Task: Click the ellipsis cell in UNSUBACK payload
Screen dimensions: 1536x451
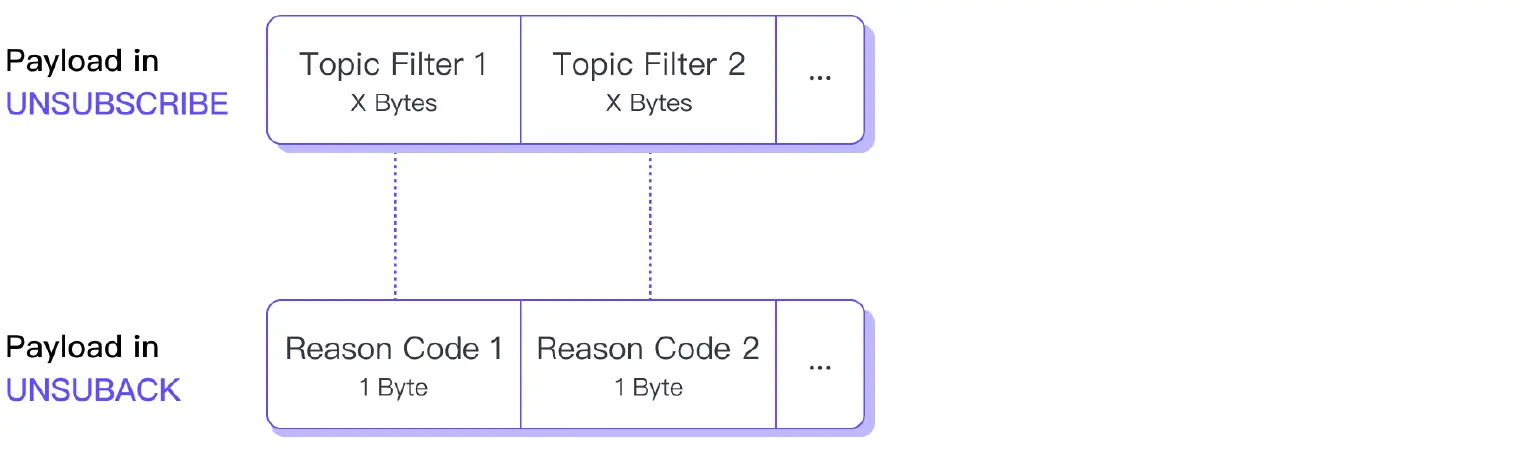Action: coord(820,365)
